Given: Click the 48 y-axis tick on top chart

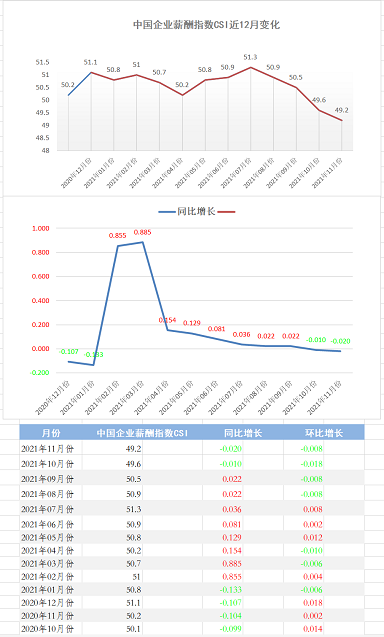Looking at the screenshot, I should [x=45, y=150].
